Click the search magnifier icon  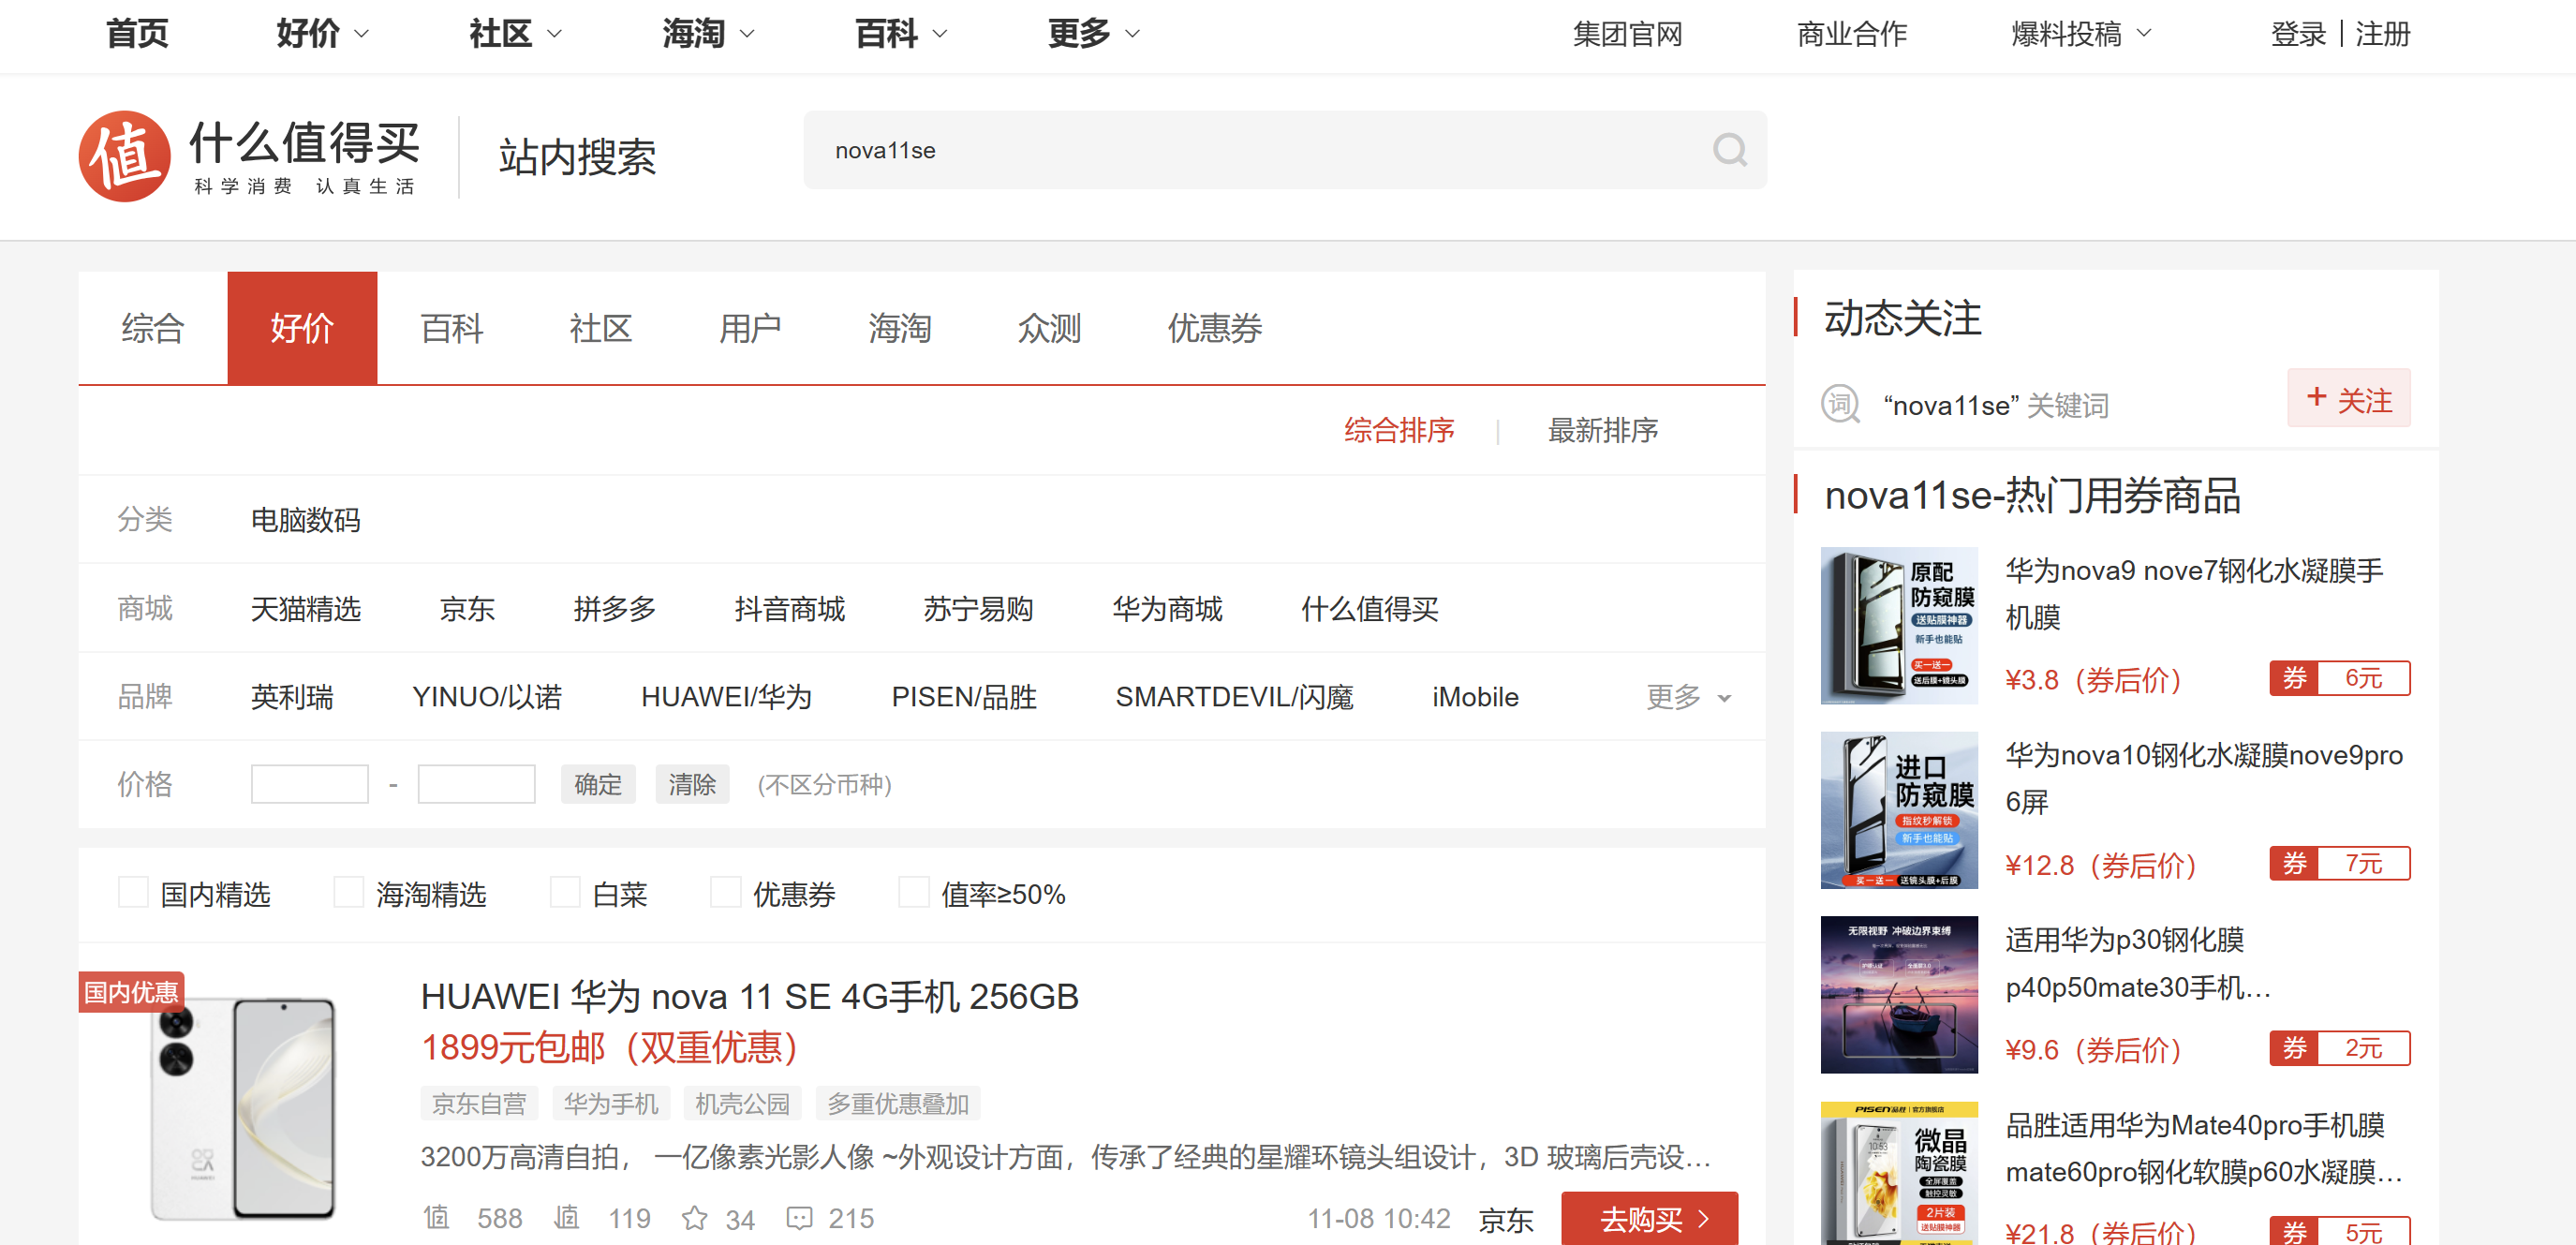coord(1729,151)
